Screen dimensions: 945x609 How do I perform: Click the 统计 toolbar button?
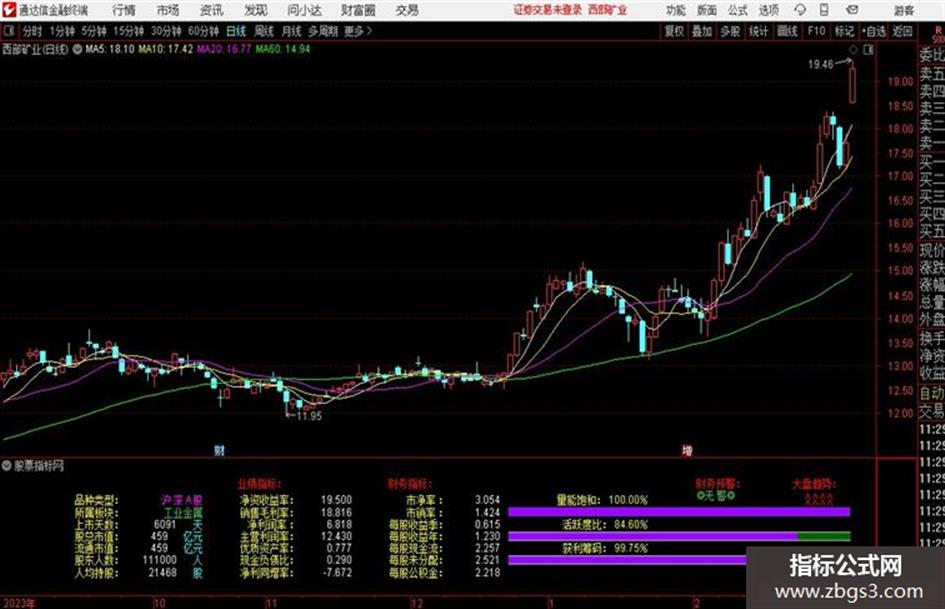(758, 31)
